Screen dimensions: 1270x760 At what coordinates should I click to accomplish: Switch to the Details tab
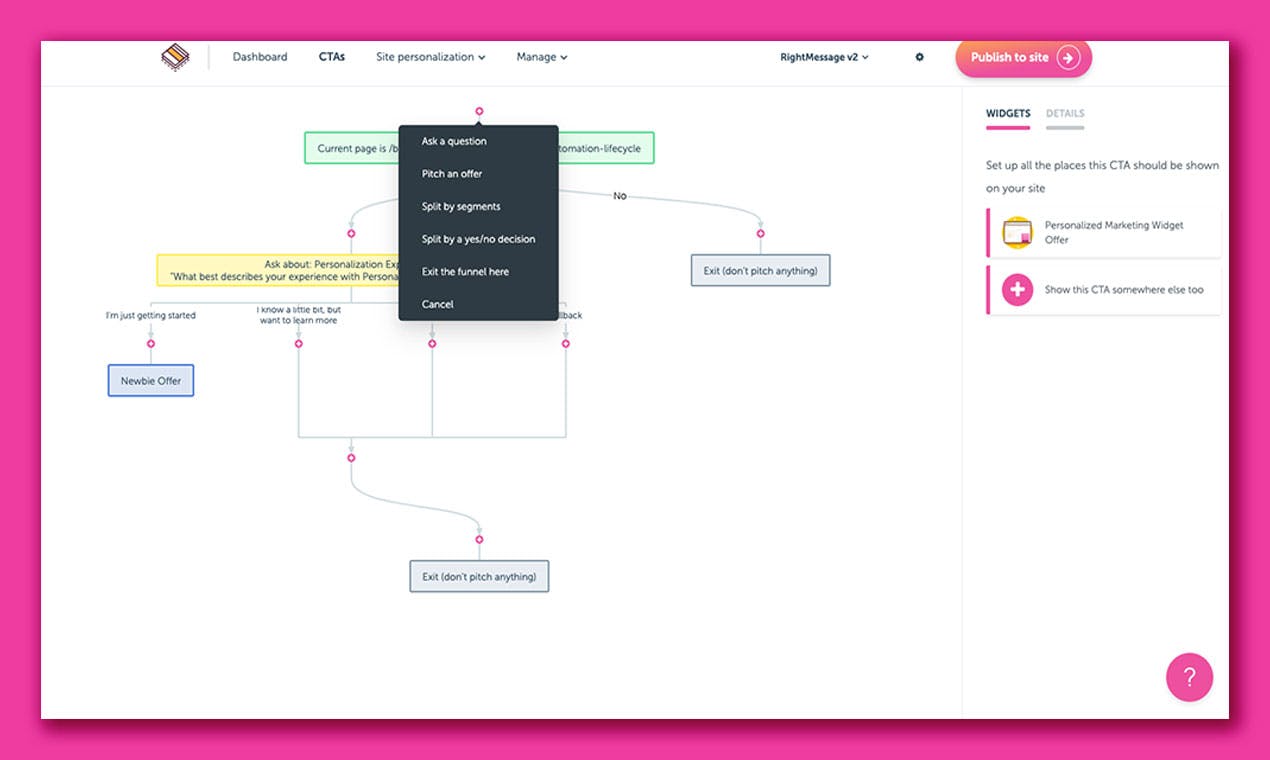pos(1065,114)
